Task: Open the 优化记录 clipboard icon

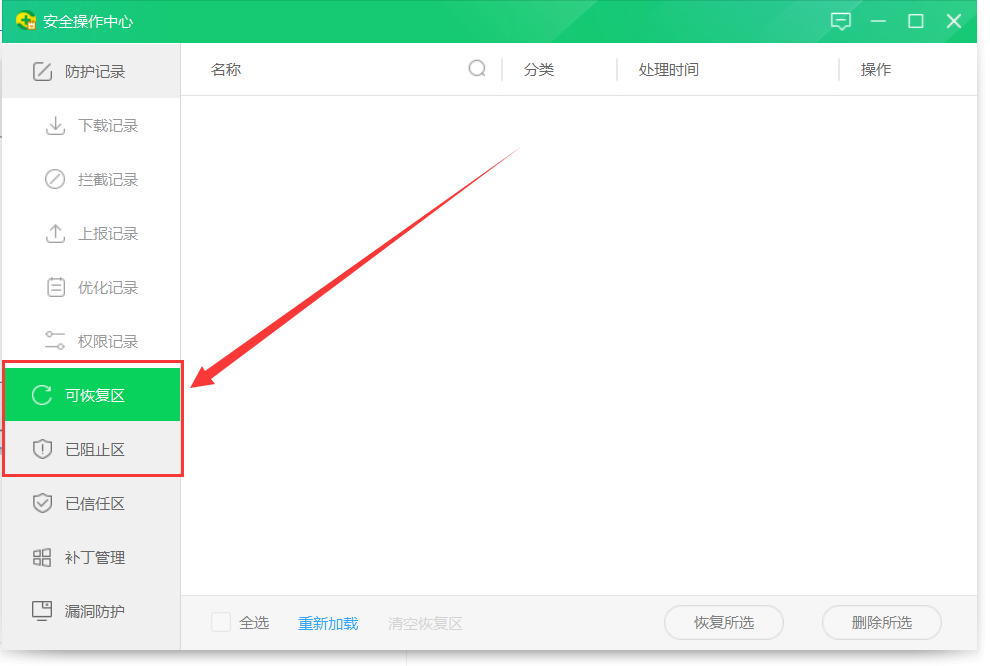Action: point(55,288)
